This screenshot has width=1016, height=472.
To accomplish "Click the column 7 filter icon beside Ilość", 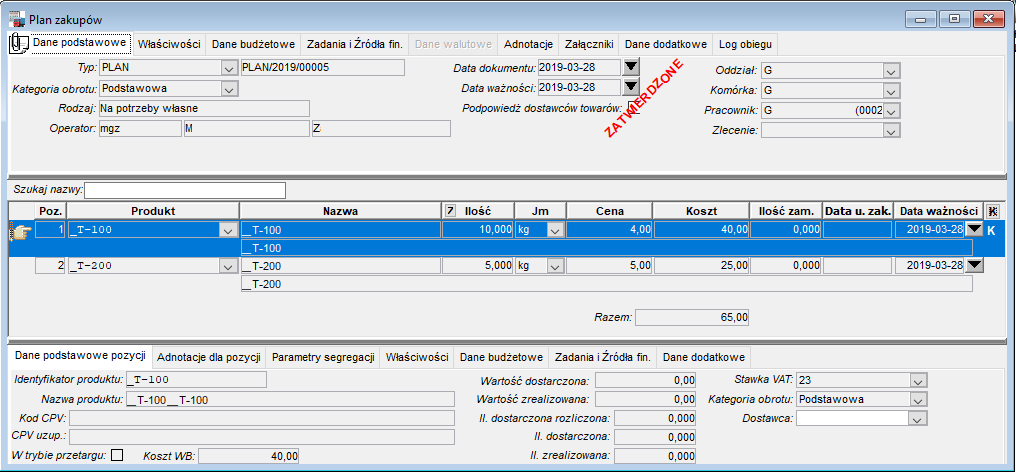I will click(x=450, y=210).
